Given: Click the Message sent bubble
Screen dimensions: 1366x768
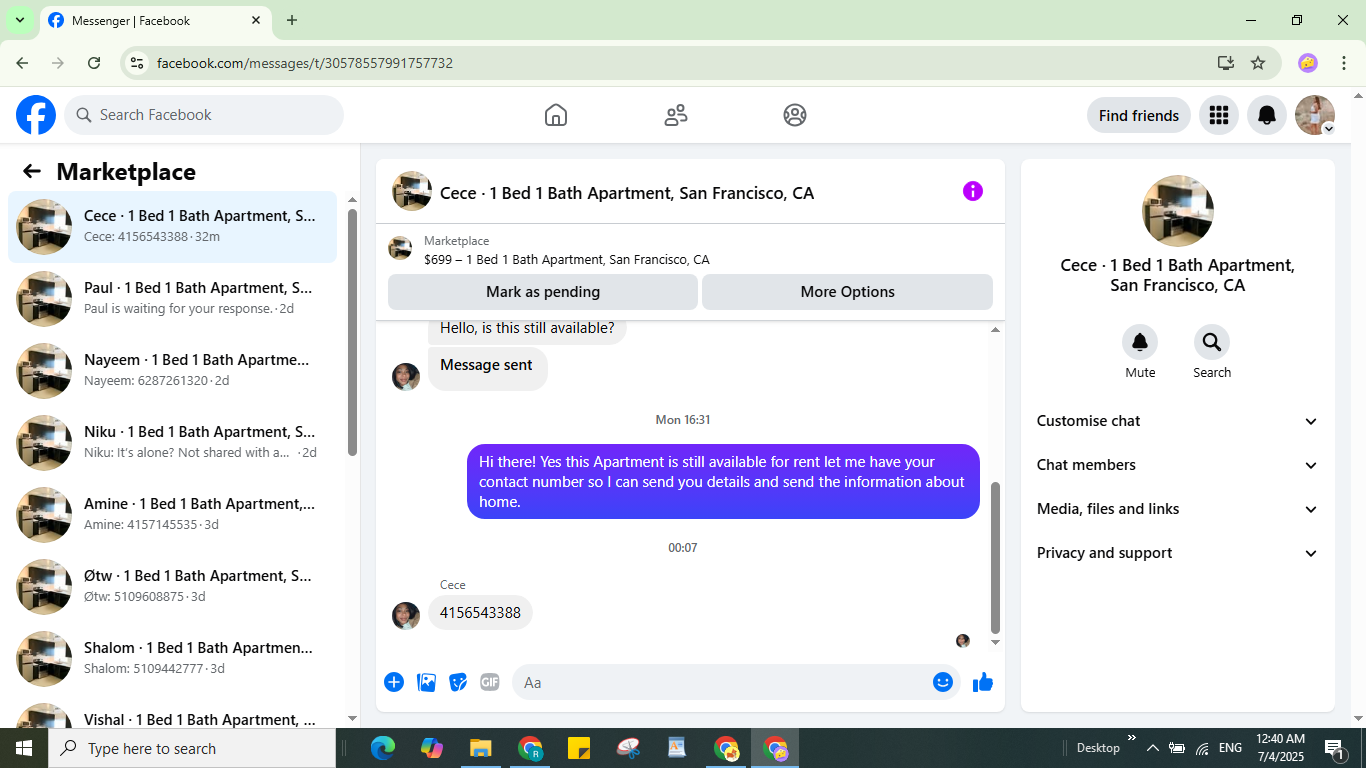Looking at the screenshot, I should coord(487,366).
